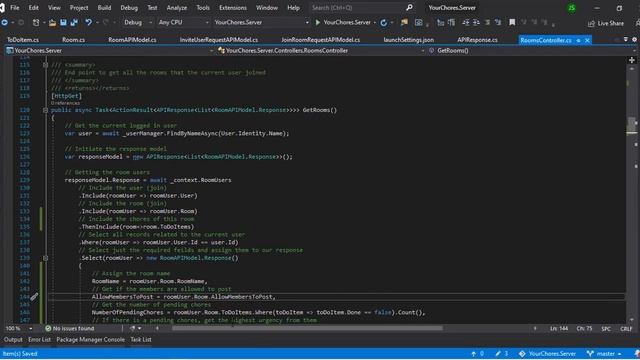Screen dimensions: 640x360
Task: Click the No issues found check icon
Action: click(48, 328)
